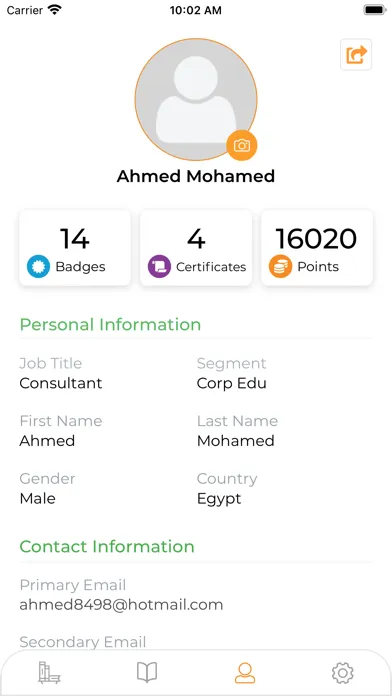The image size is (392, 696).
Task: Open the 4 Certificates card
Action: pyautogui.click(x=196, y=248)
